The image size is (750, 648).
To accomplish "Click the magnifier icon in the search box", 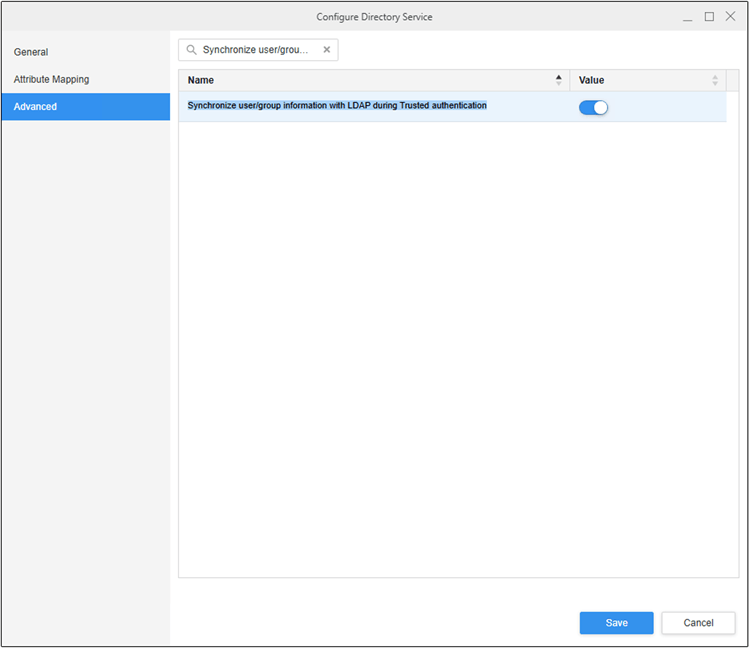I will point(191,50).
